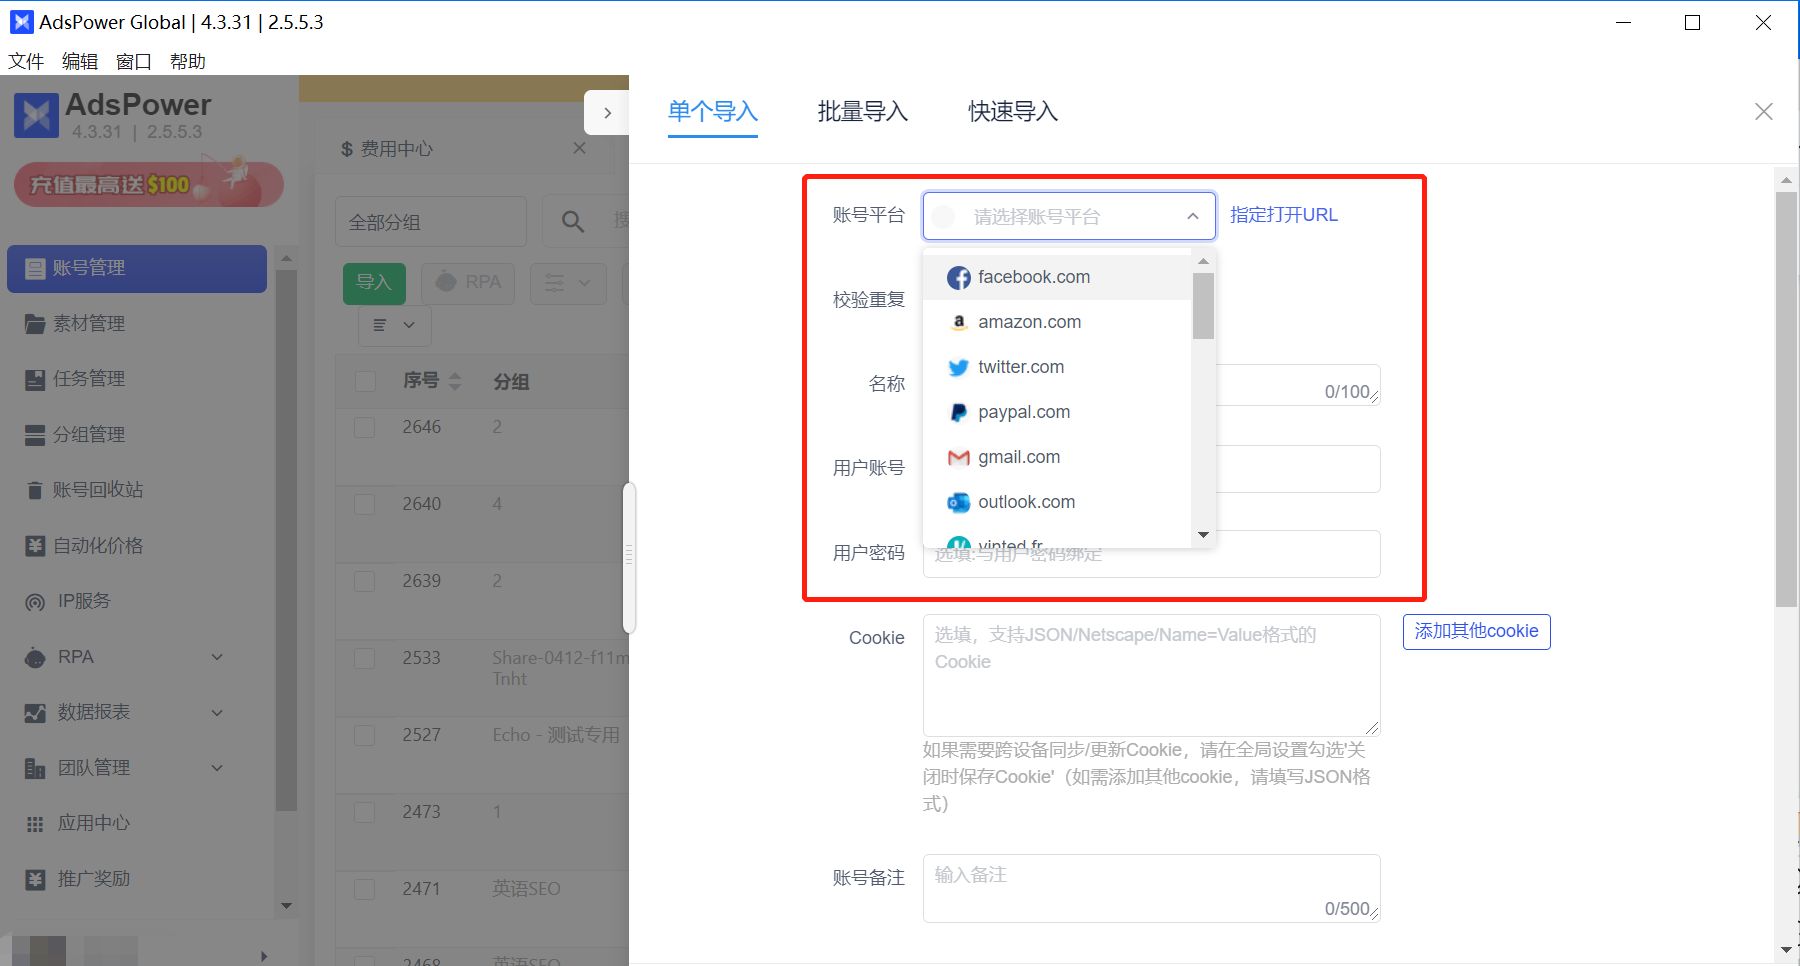Check the row 2640 checkbox

(365, 504)
